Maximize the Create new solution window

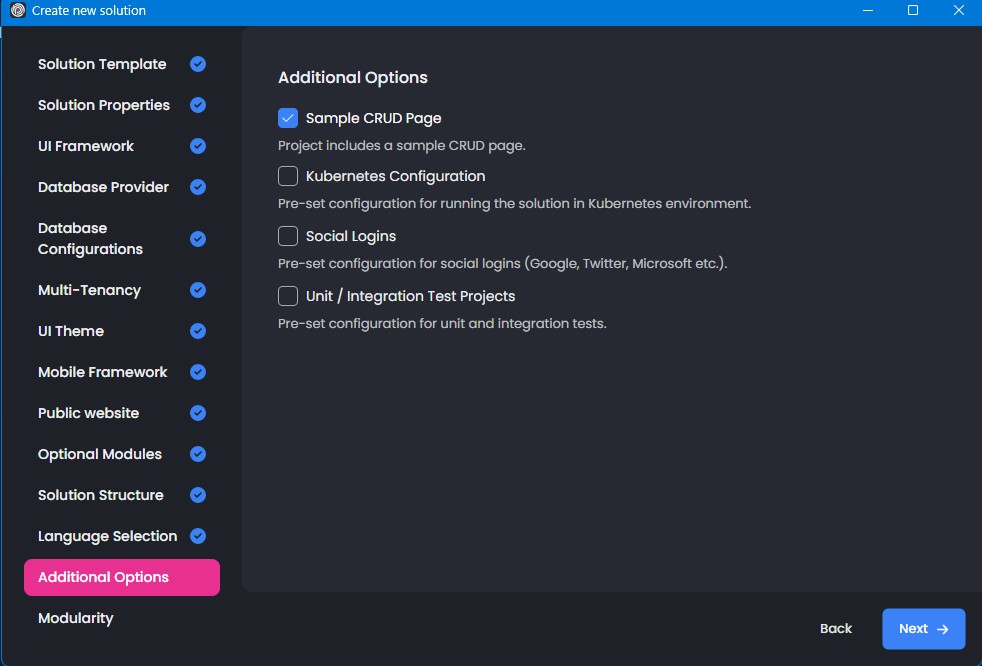tap(912, 11)
